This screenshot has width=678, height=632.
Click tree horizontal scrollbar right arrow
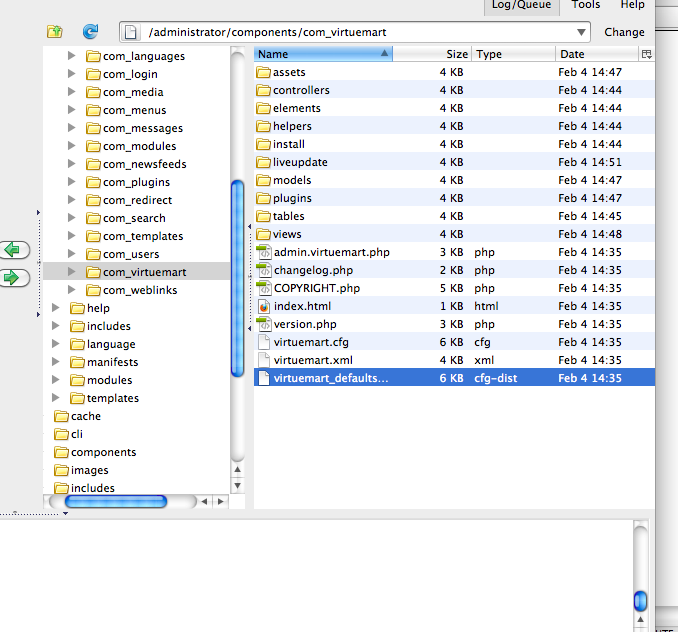[221, 501]
